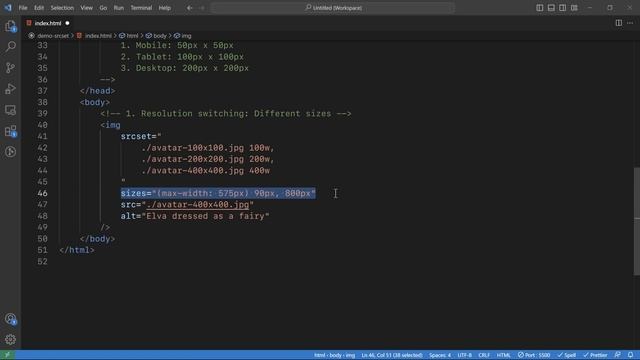The width and height of the screenshot is (640, 360).
Task: Click the unsaved dot on index.html tab
Action: 67,23
